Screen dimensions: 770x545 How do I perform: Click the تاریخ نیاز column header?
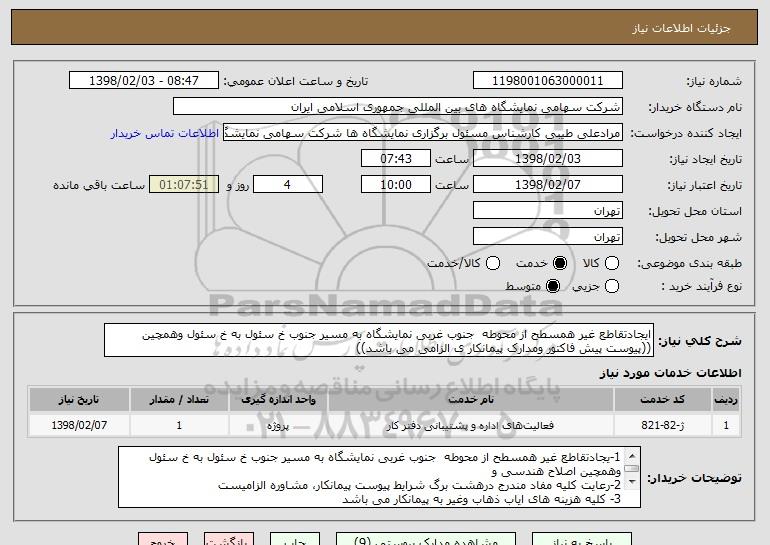79,400
